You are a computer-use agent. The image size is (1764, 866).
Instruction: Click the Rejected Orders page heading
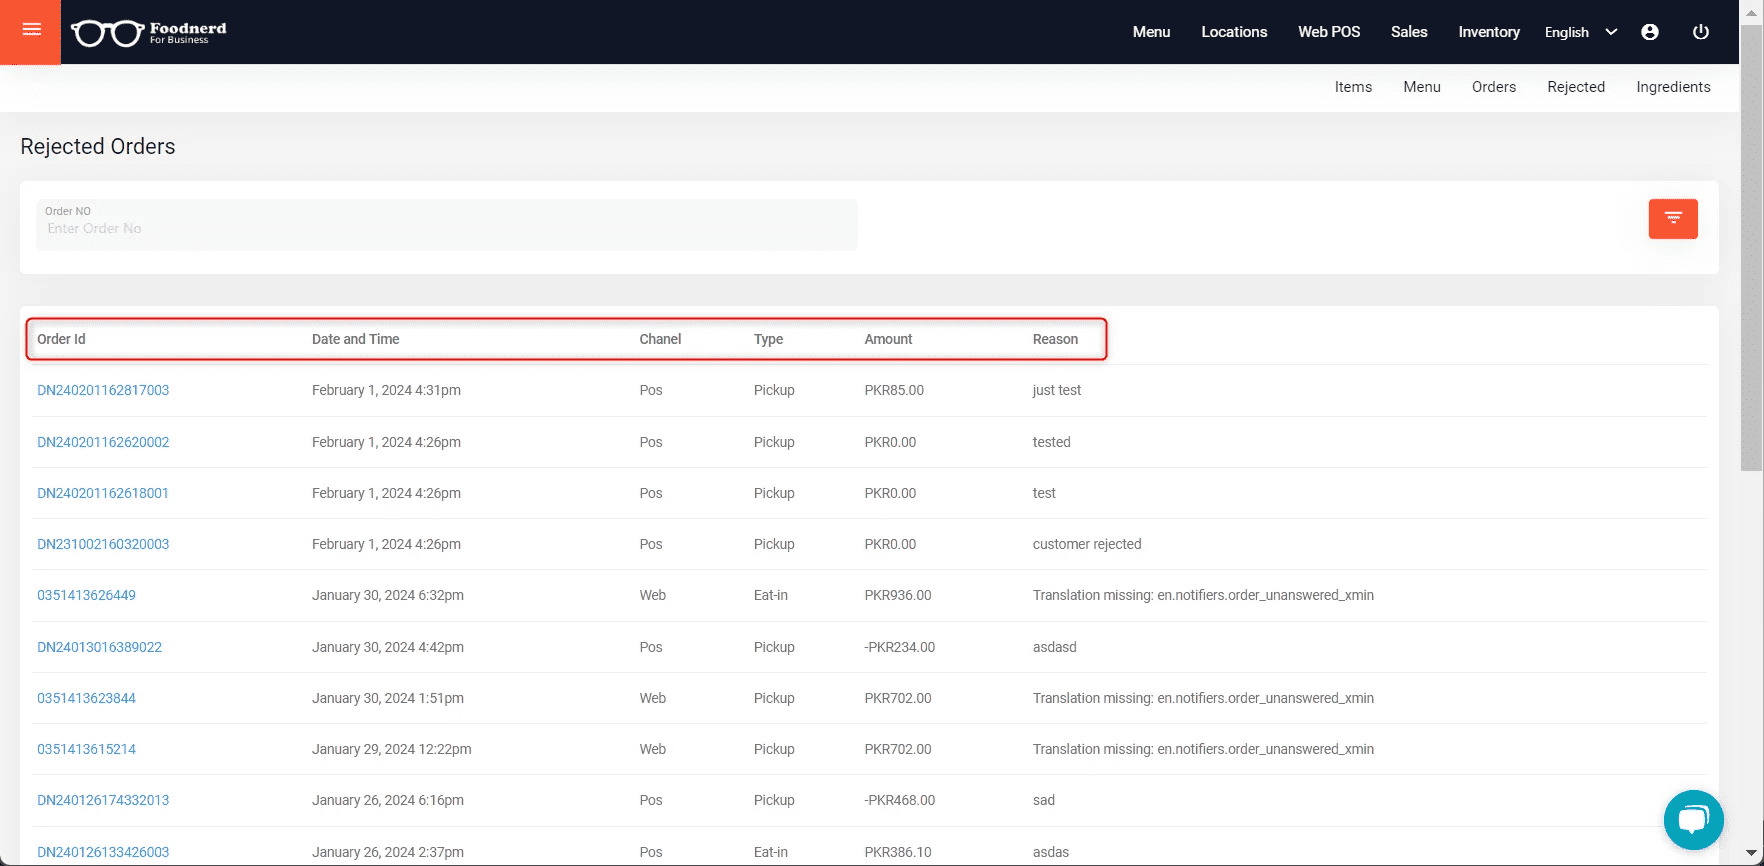(98, 146)
